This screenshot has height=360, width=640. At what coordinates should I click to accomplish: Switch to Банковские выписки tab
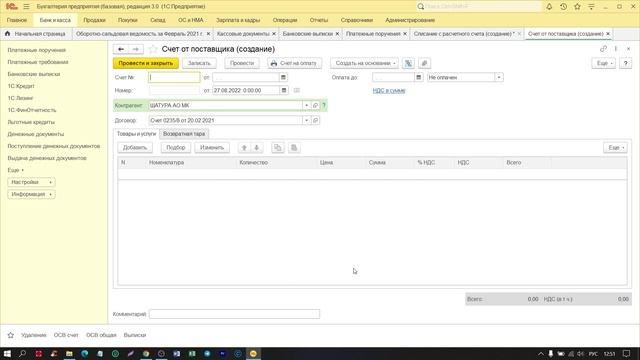[x=308, y=33]
